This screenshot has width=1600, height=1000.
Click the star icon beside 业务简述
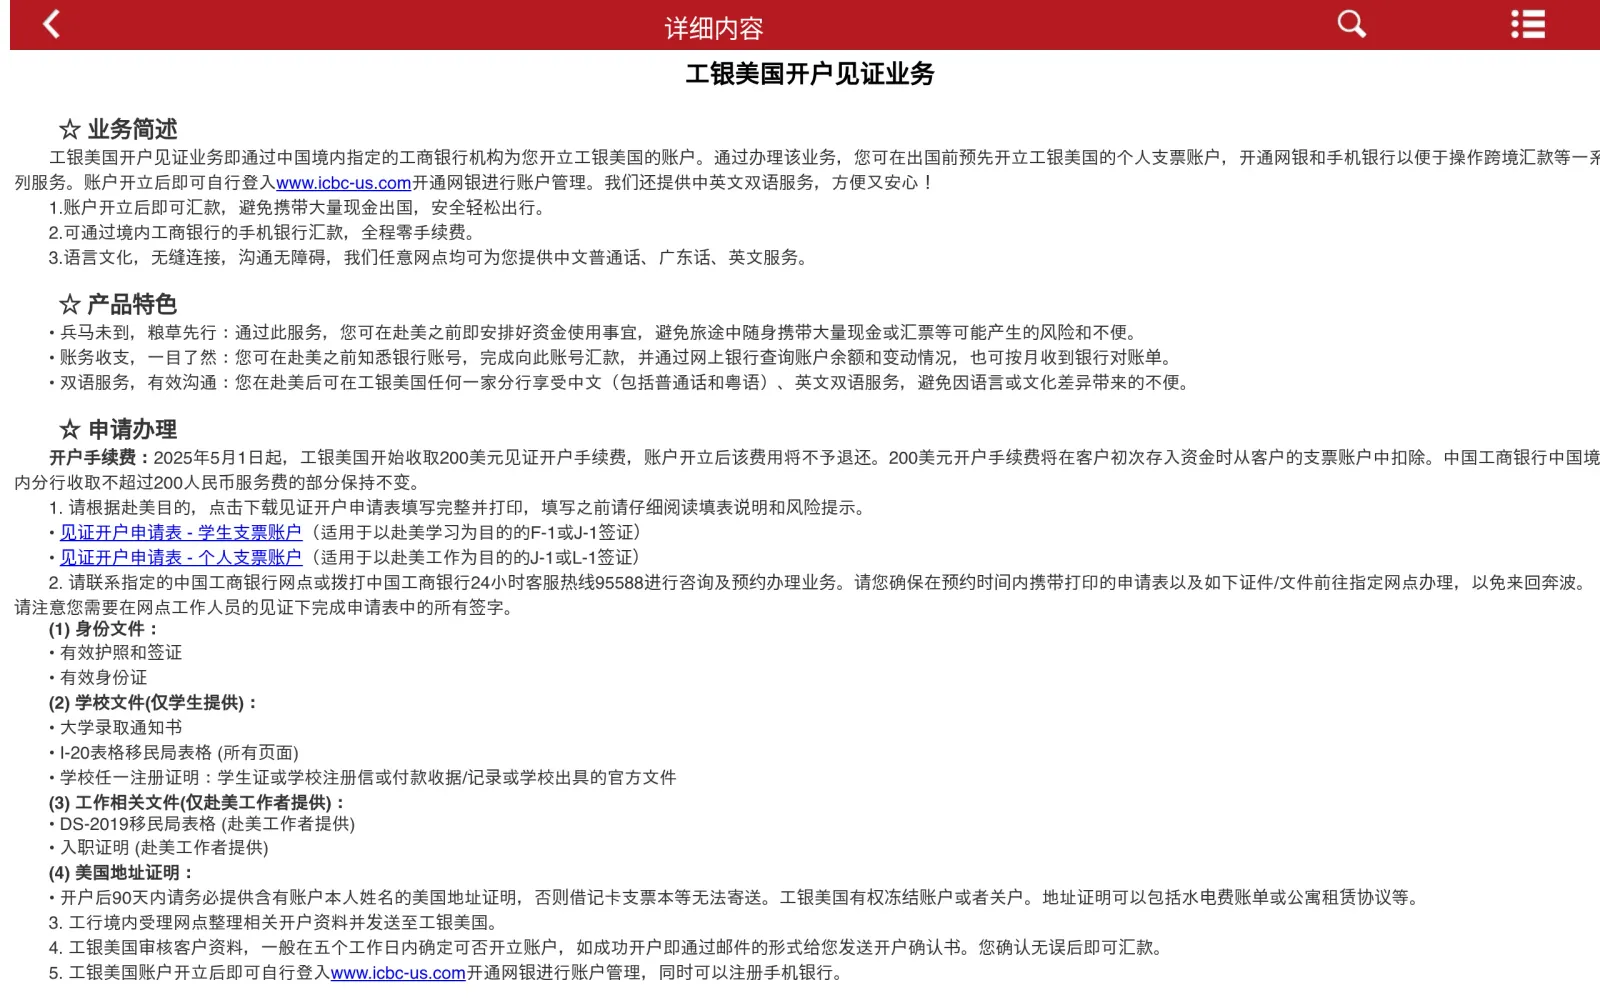click(69, 129)
